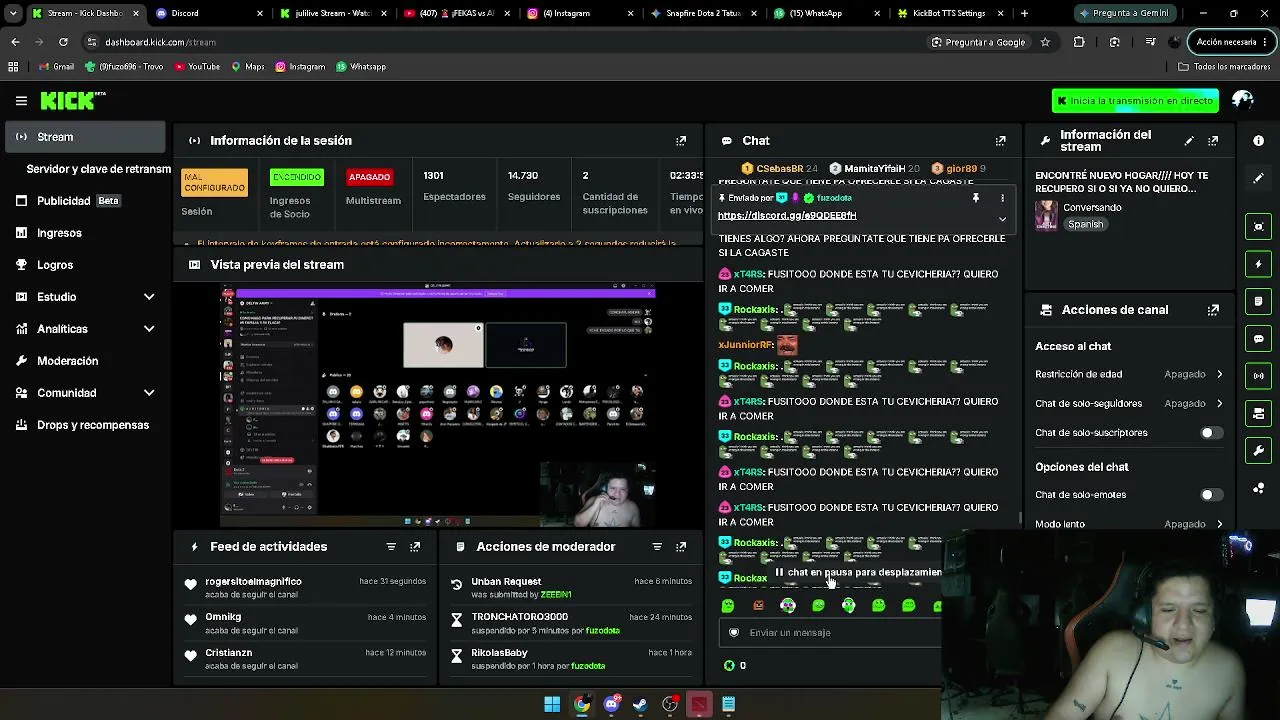Pop out the Información de la sesión panel
The height and width of the screenshot is (720, 1280).
click(x=681, y=141)
